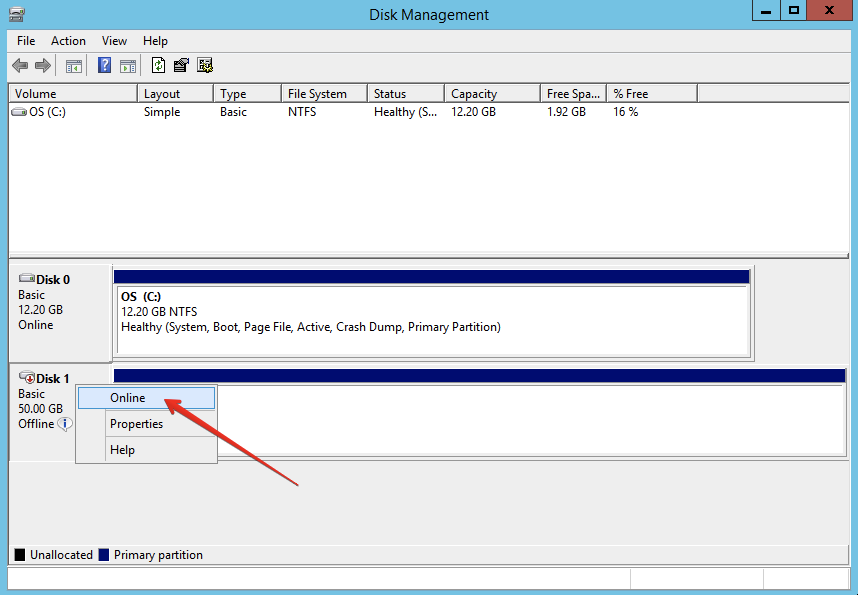The height and width of the screenshot is (595, 858).
Task: Choose Online from the context menu
Action: (128, 398)
